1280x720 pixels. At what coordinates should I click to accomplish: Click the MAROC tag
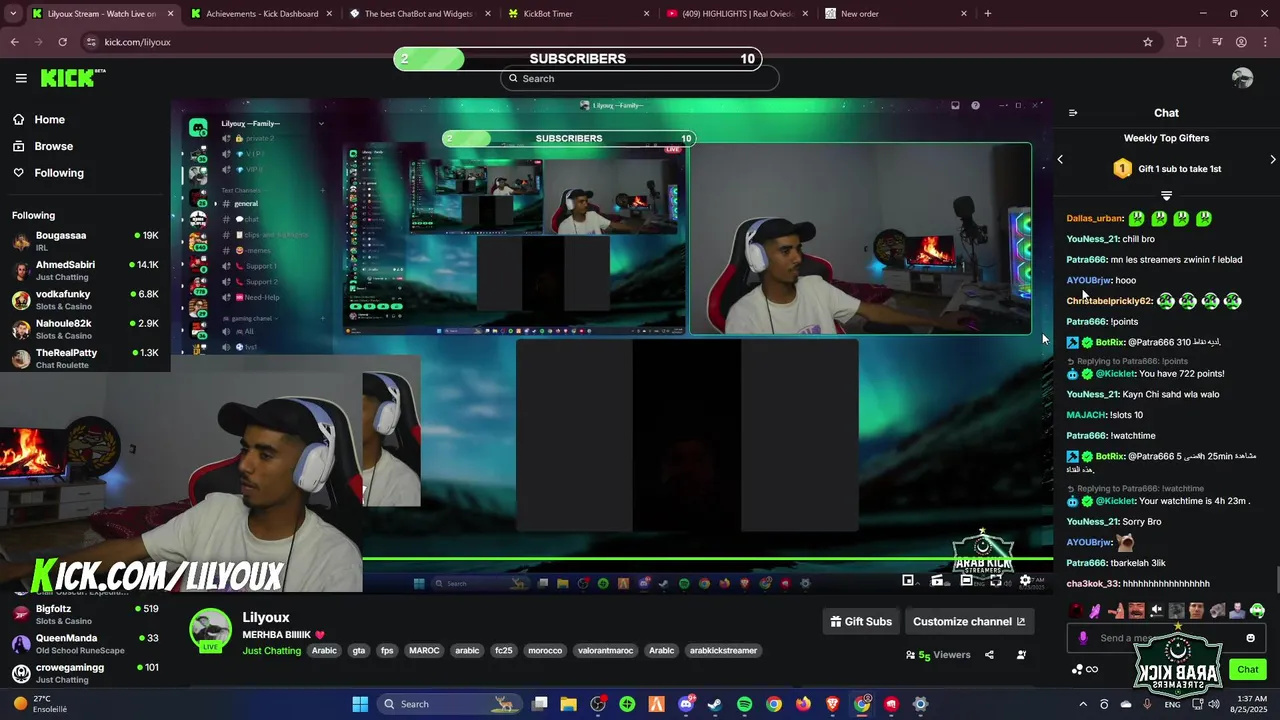[424, 651]
